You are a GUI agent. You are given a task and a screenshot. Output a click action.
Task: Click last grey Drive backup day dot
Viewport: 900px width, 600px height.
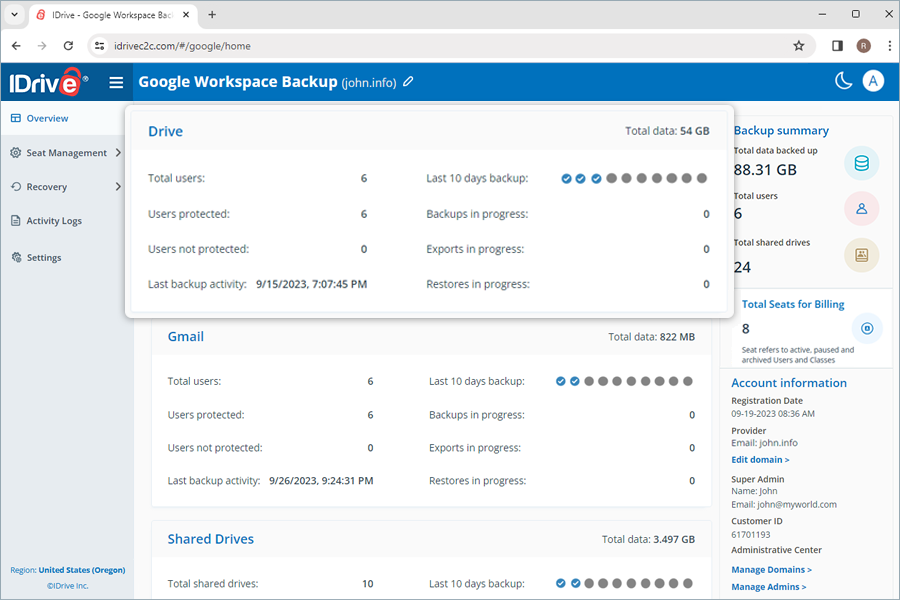point(701,179)
